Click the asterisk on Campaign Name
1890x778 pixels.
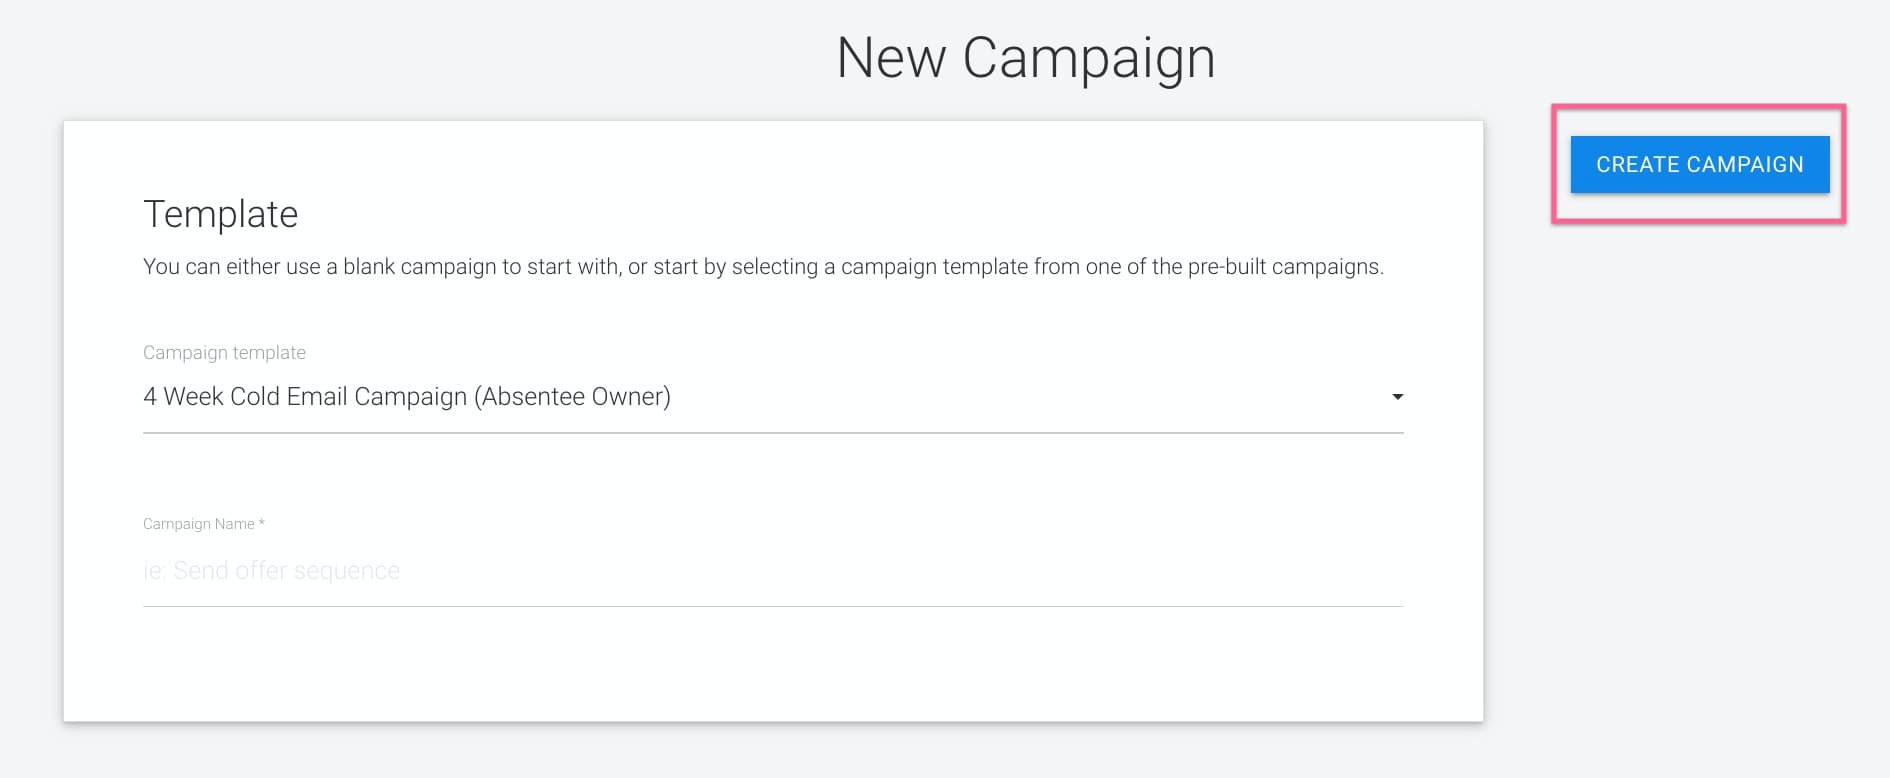[261, 522]
